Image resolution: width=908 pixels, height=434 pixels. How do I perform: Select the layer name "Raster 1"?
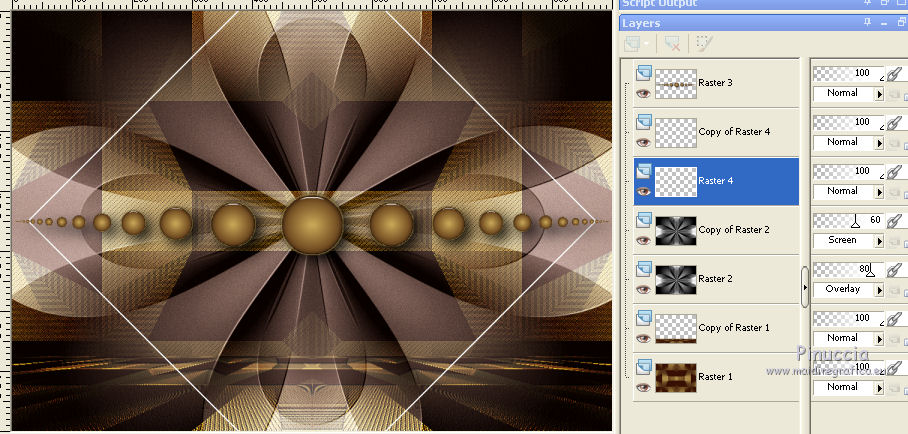click(x=715, y=377)
